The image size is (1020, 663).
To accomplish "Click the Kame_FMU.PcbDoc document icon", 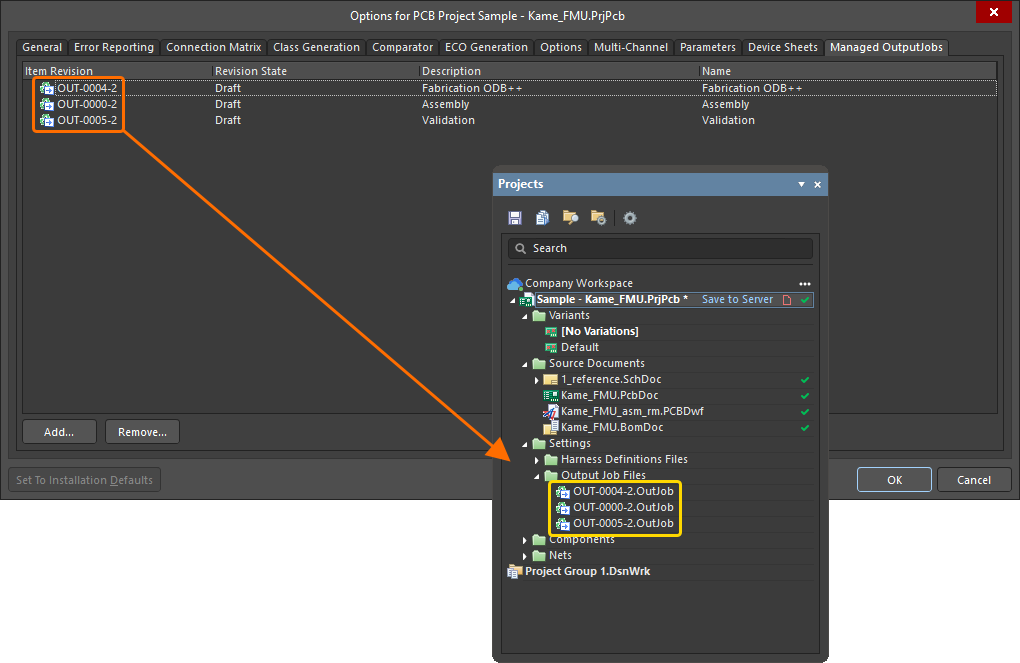I will coord(550,395).
